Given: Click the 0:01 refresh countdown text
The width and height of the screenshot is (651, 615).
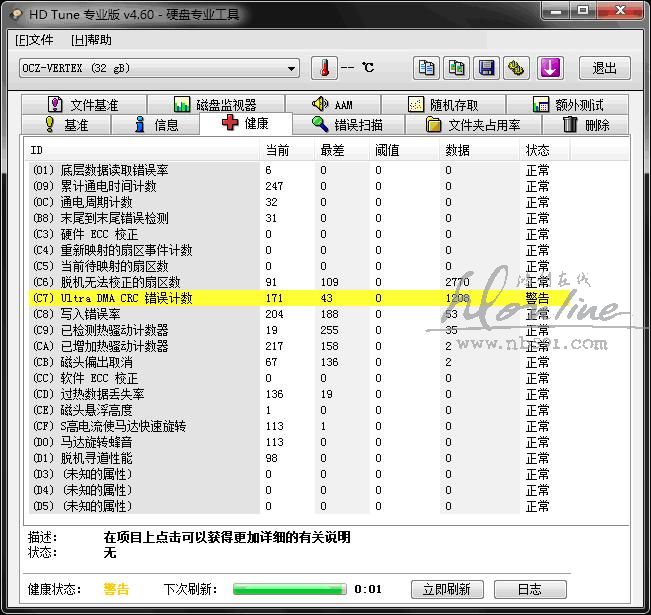Looking at the screenshot, I should click(368, 589).
